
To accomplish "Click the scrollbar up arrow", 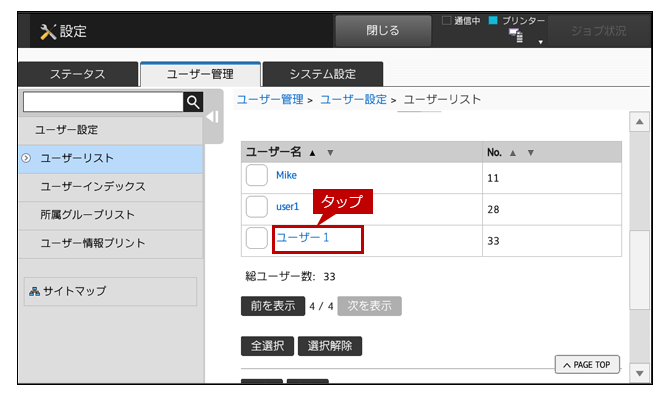I will [640, 122].
